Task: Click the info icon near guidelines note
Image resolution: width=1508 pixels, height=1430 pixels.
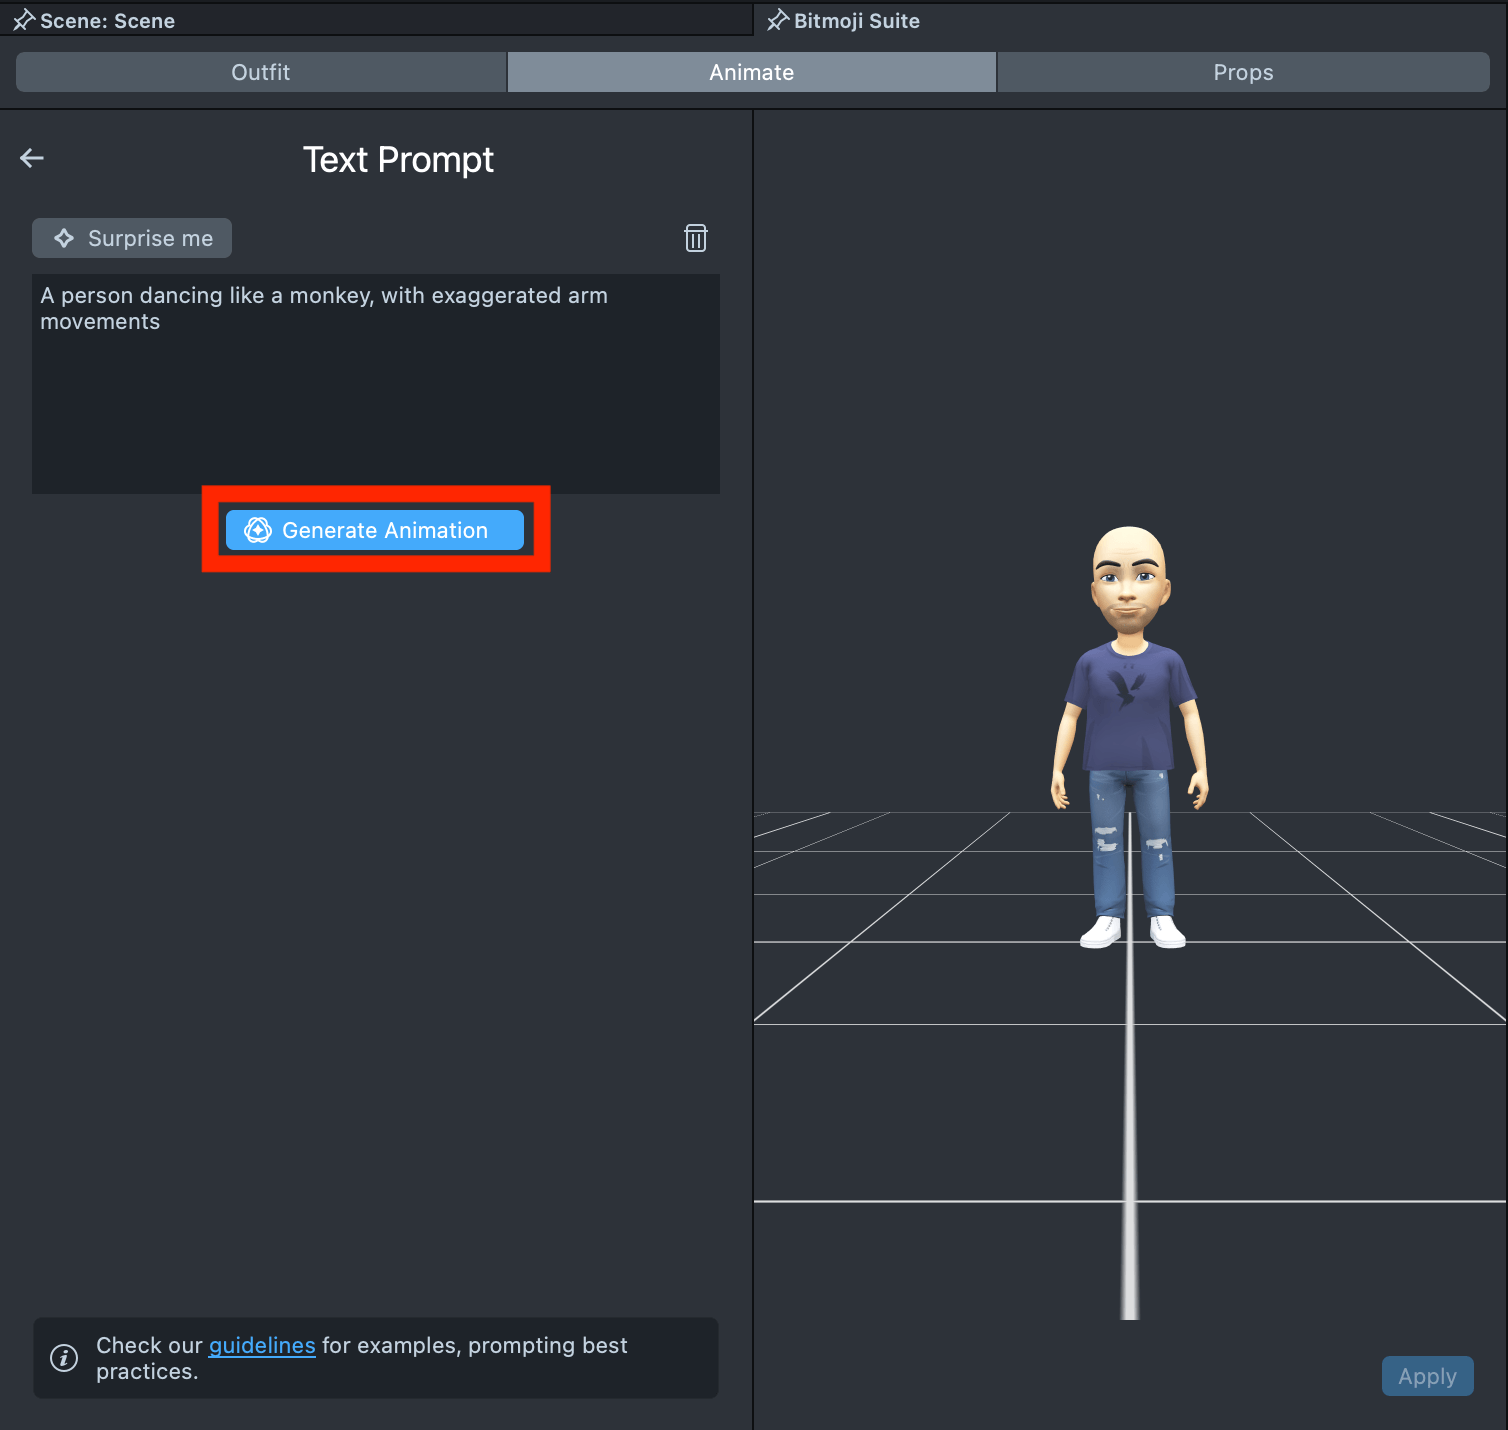Action: (64, 1358)
